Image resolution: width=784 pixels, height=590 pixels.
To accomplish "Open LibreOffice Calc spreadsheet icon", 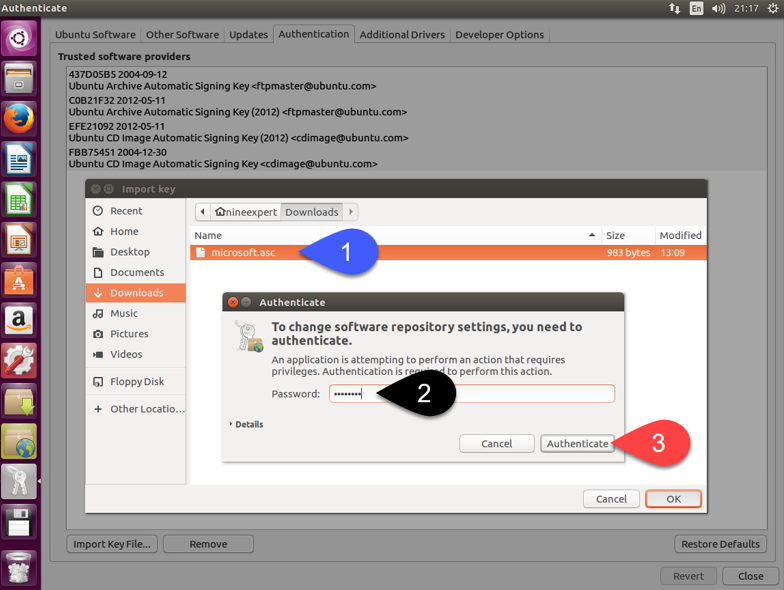I will pyautogui.click(x=19, y=200).
